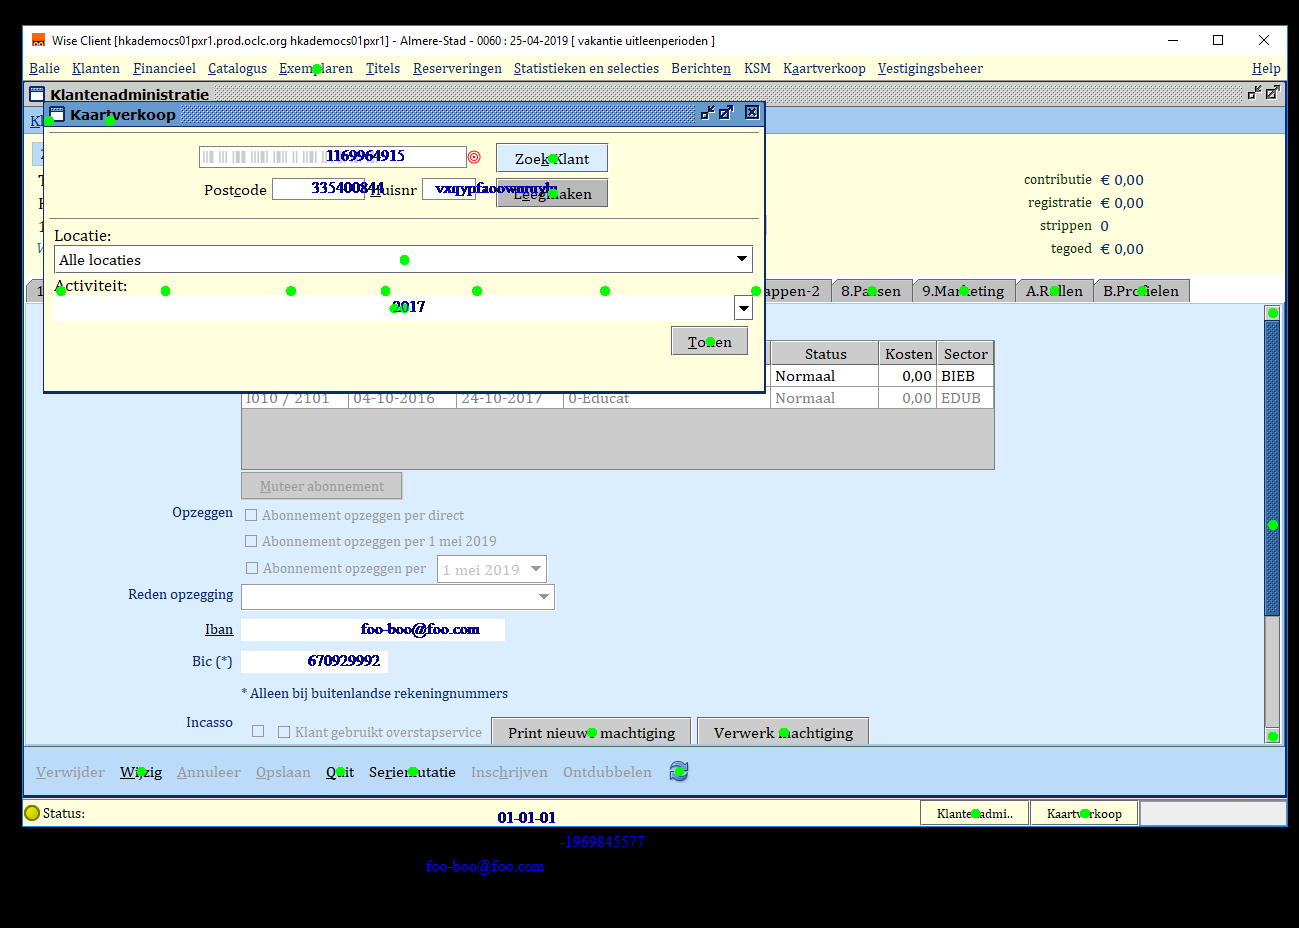Maximize the Klantenadministratie inner window

tap(1272, 92)
